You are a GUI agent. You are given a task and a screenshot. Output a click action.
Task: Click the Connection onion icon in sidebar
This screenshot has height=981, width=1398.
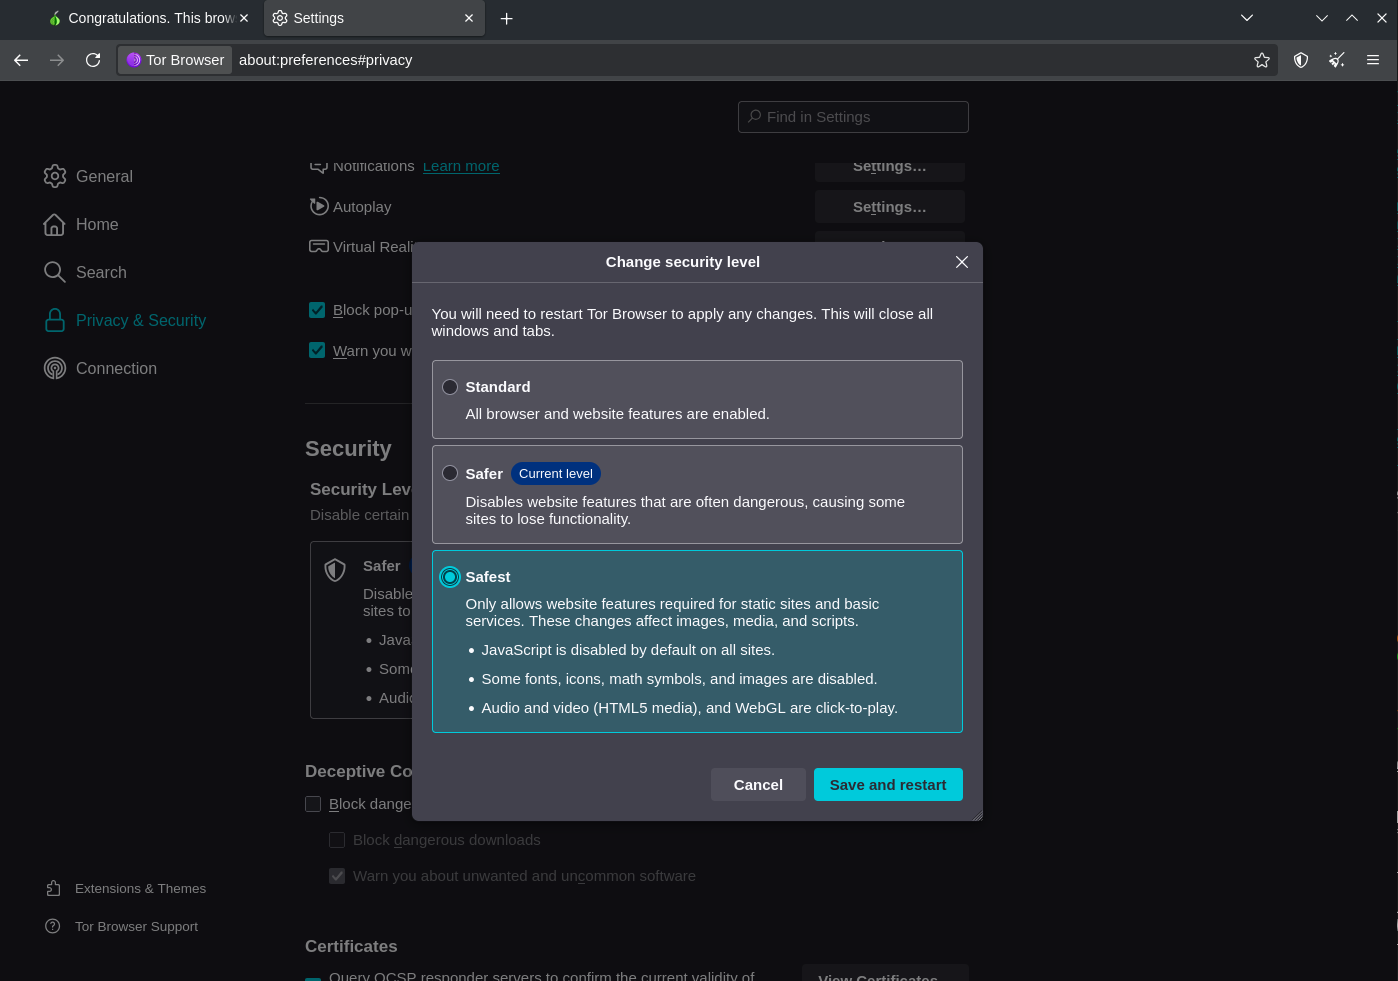click(x=55, y=368)
